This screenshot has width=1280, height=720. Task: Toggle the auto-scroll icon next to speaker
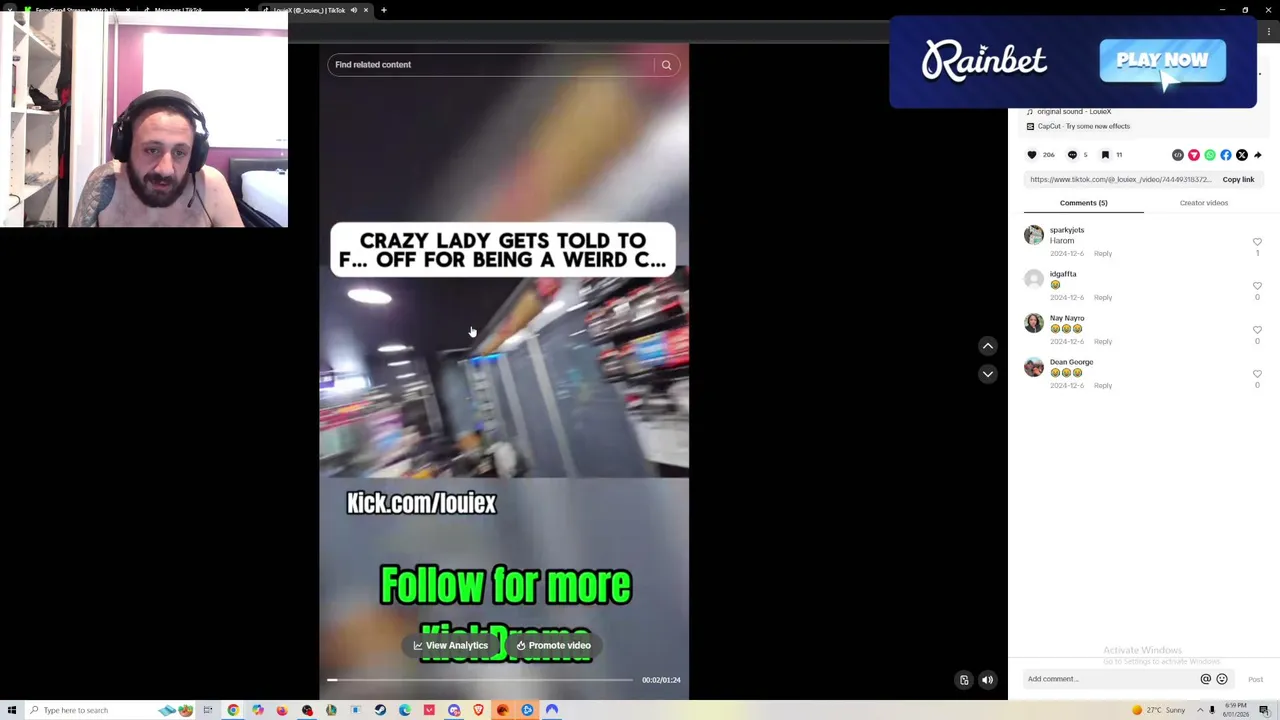(x=964, y=680)
